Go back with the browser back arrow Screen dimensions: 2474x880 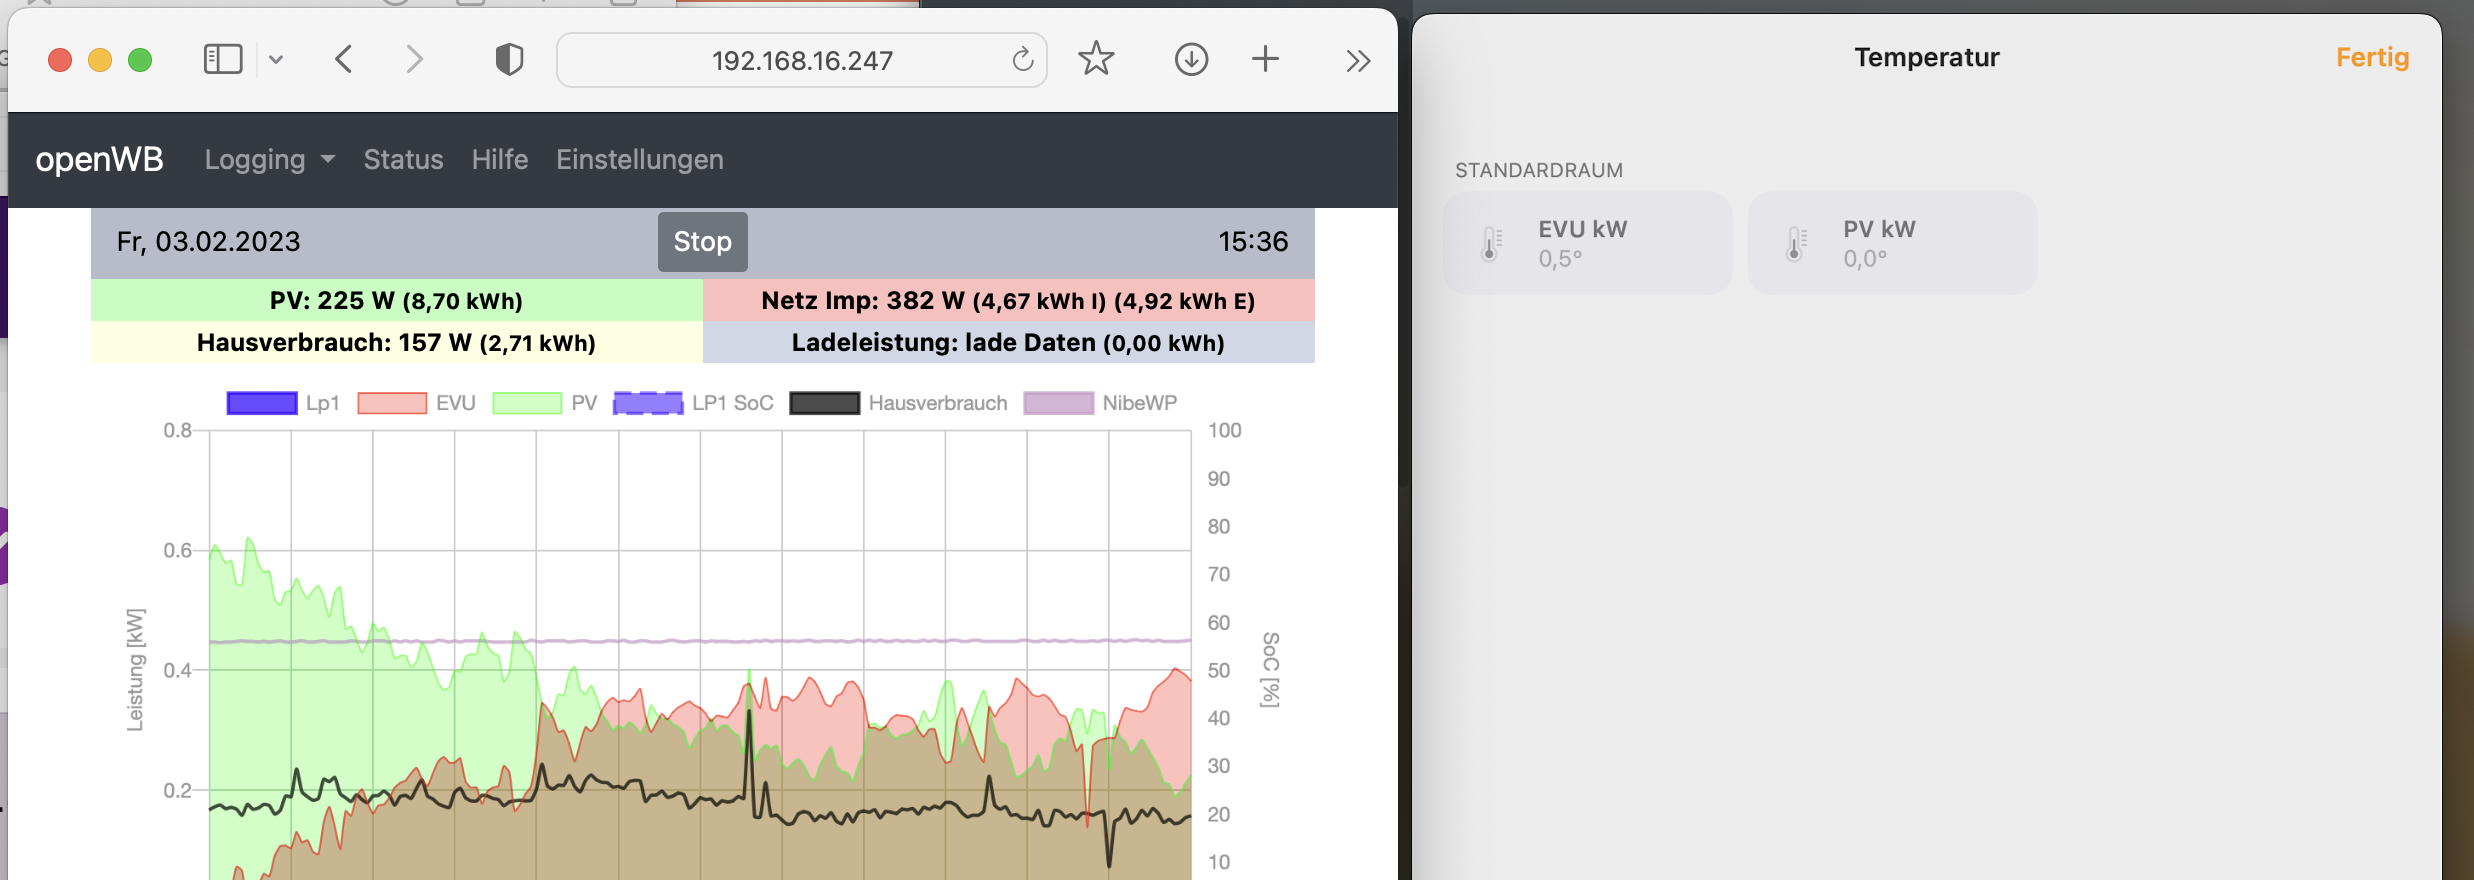point(344,60)
